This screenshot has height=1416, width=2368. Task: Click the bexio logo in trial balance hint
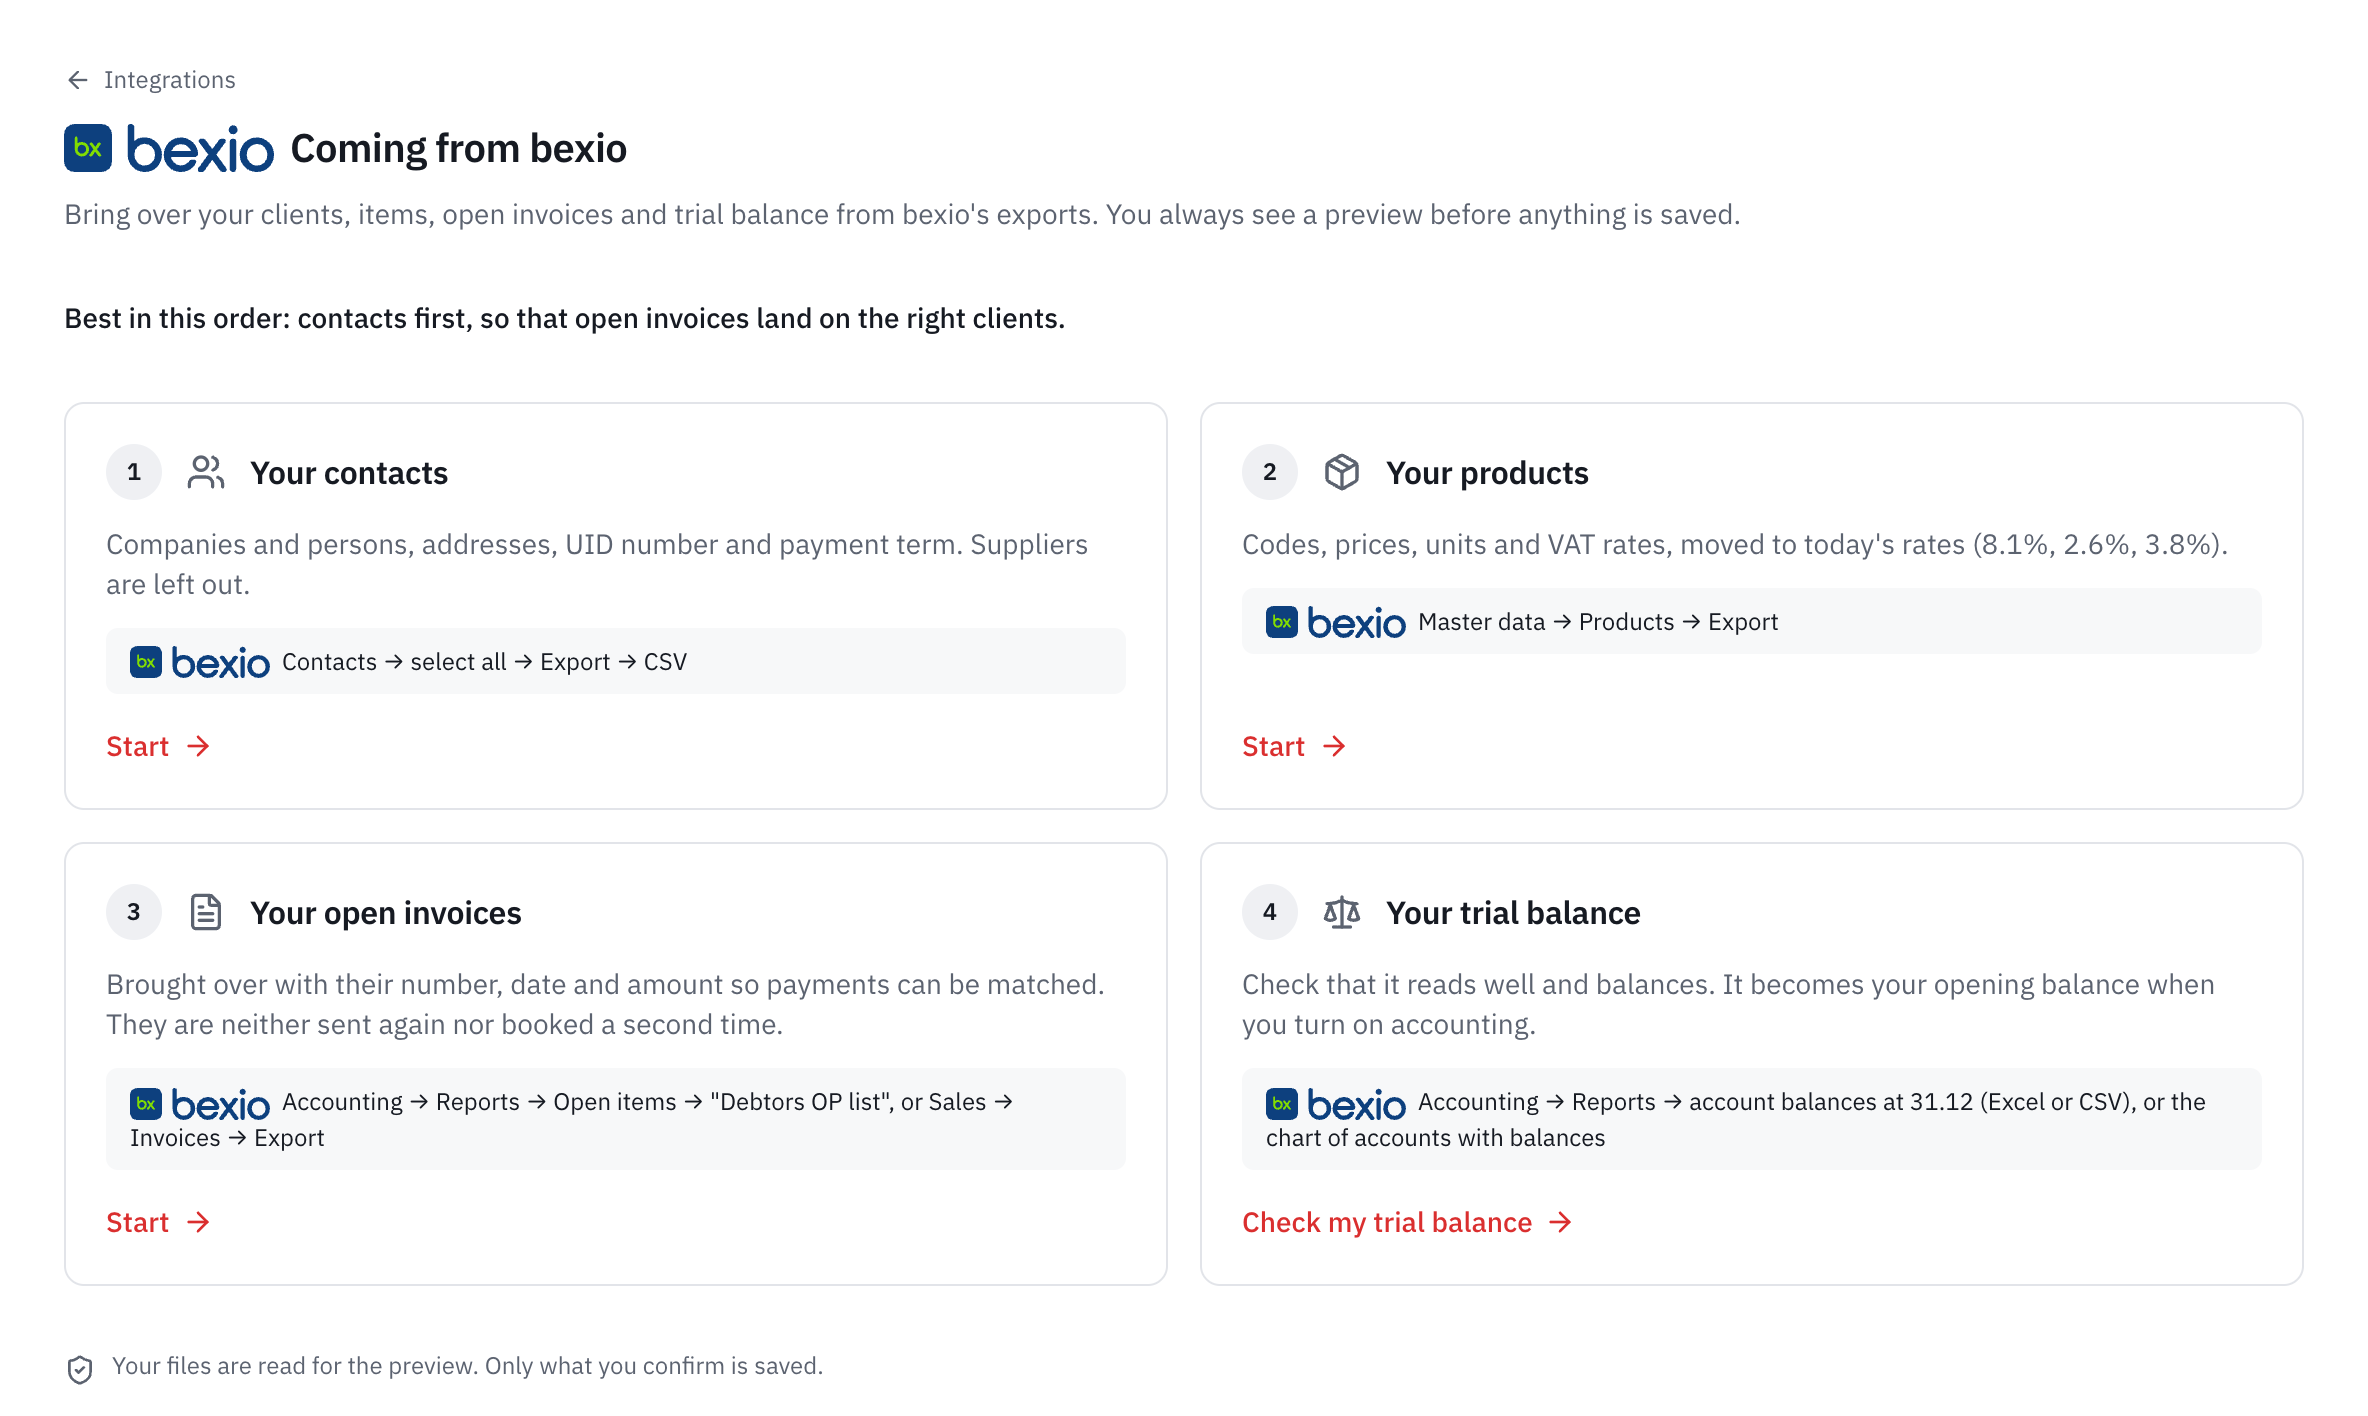tap(1336, 1104)
